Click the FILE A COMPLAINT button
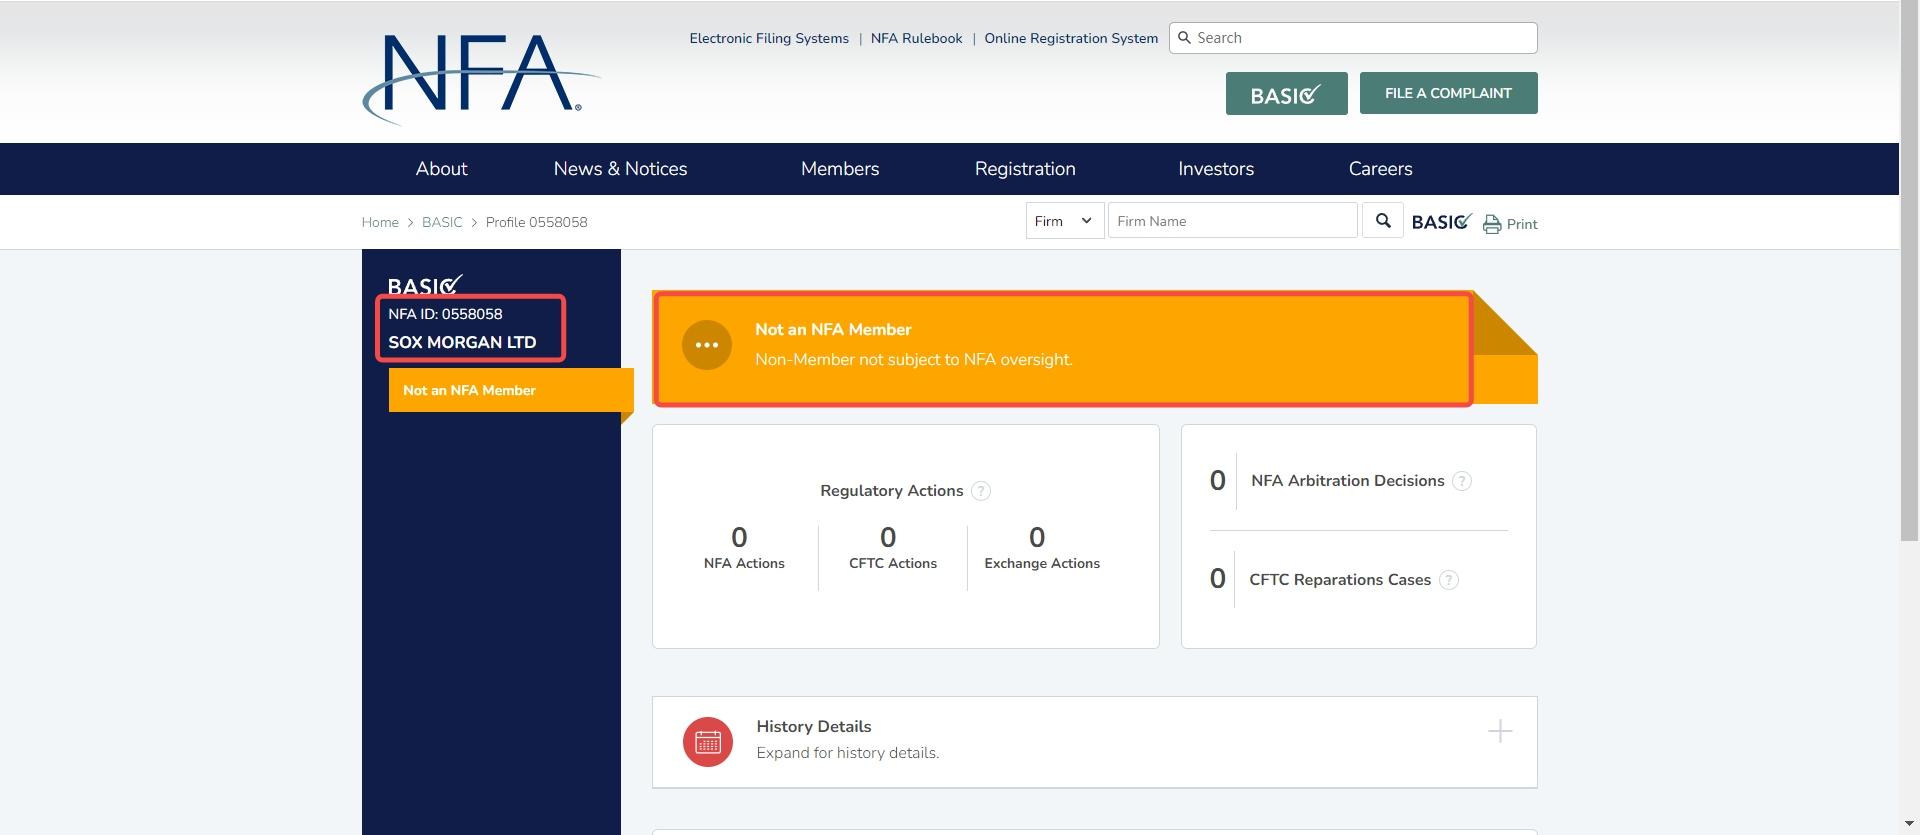The width and height of the screenshot is (1920, 835). [x=1448, y=93]
